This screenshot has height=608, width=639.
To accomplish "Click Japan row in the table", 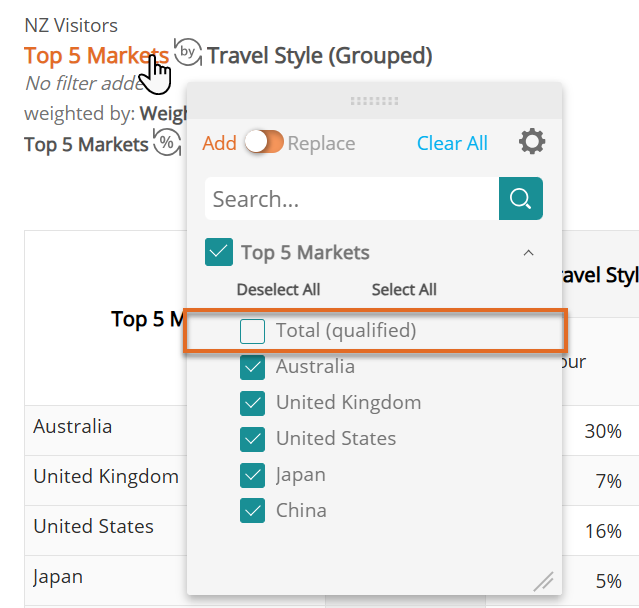I will (58, 577).
